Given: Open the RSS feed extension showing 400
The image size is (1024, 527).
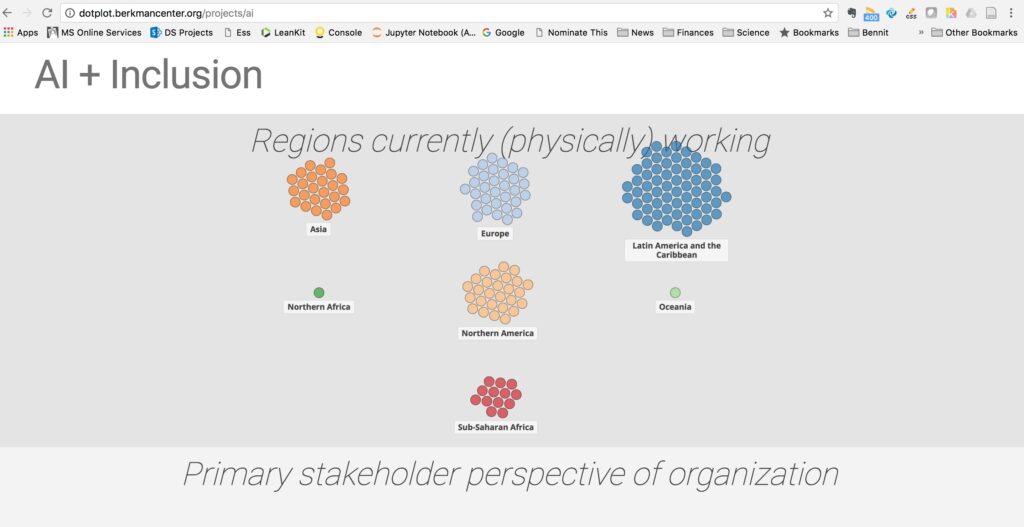Looking at the screenshot, I should tap(871, 14).
